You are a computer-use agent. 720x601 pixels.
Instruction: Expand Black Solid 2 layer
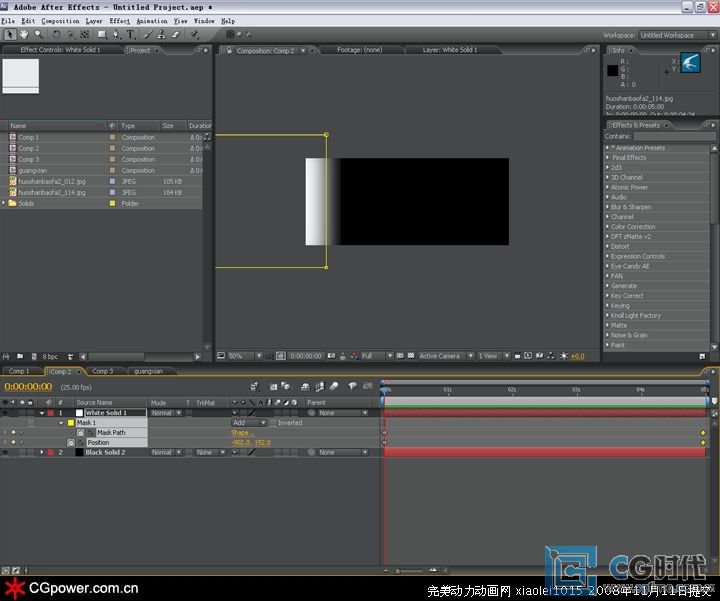coord(42,452)
